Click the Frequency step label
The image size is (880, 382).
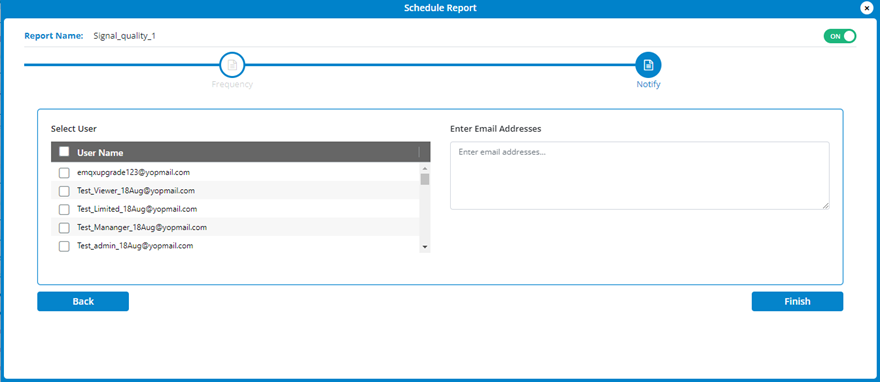coord(232,85)
